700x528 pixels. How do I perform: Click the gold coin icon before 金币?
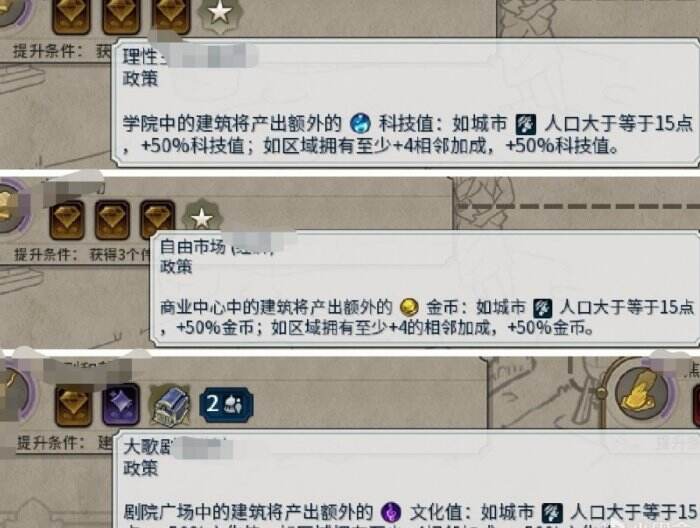coord(409,307)
